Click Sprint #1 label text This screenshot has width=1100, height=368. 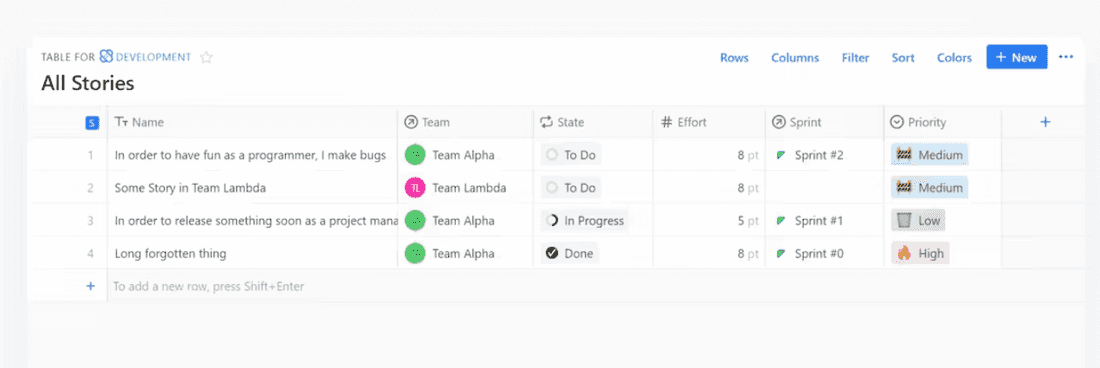[819, 221]
